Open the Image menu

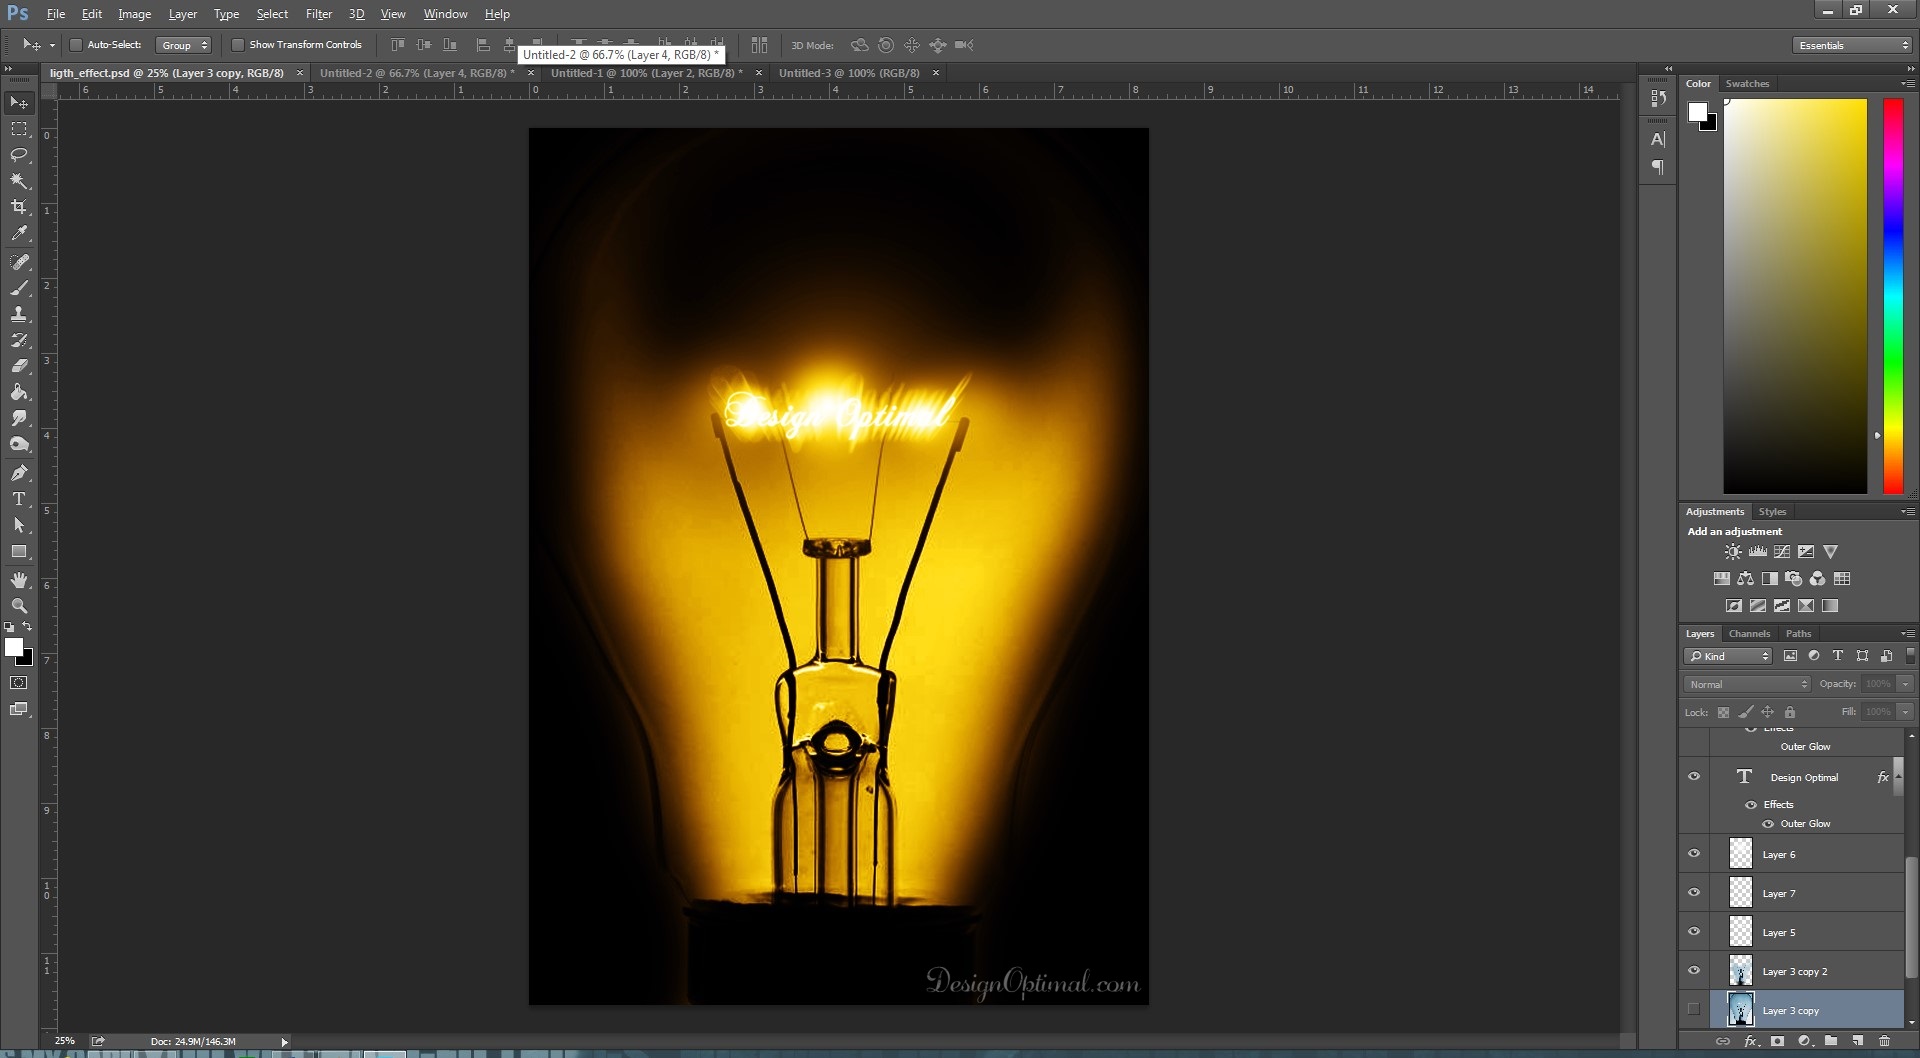pos(135,14)
